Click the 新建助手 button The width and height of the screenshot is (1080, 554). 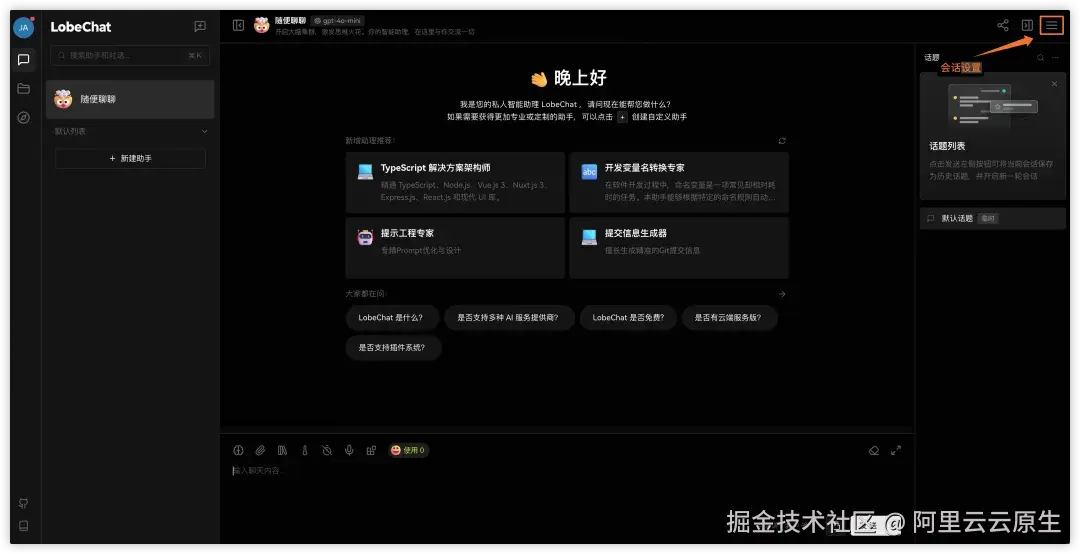130,158
